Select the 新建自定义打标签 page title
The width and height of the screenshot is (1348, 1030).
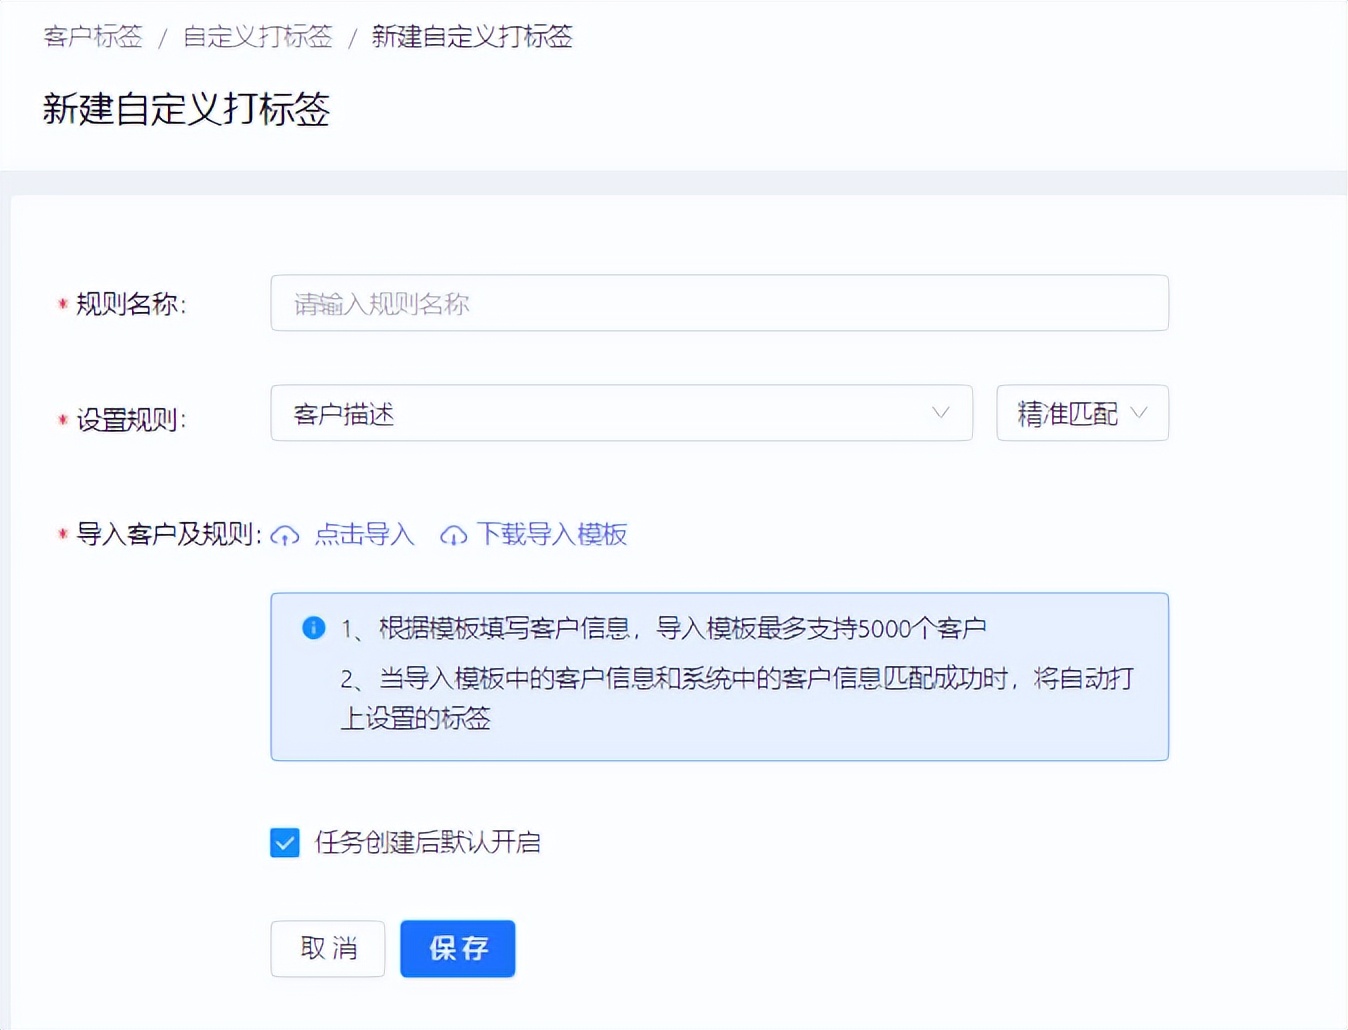pos(186,111)
